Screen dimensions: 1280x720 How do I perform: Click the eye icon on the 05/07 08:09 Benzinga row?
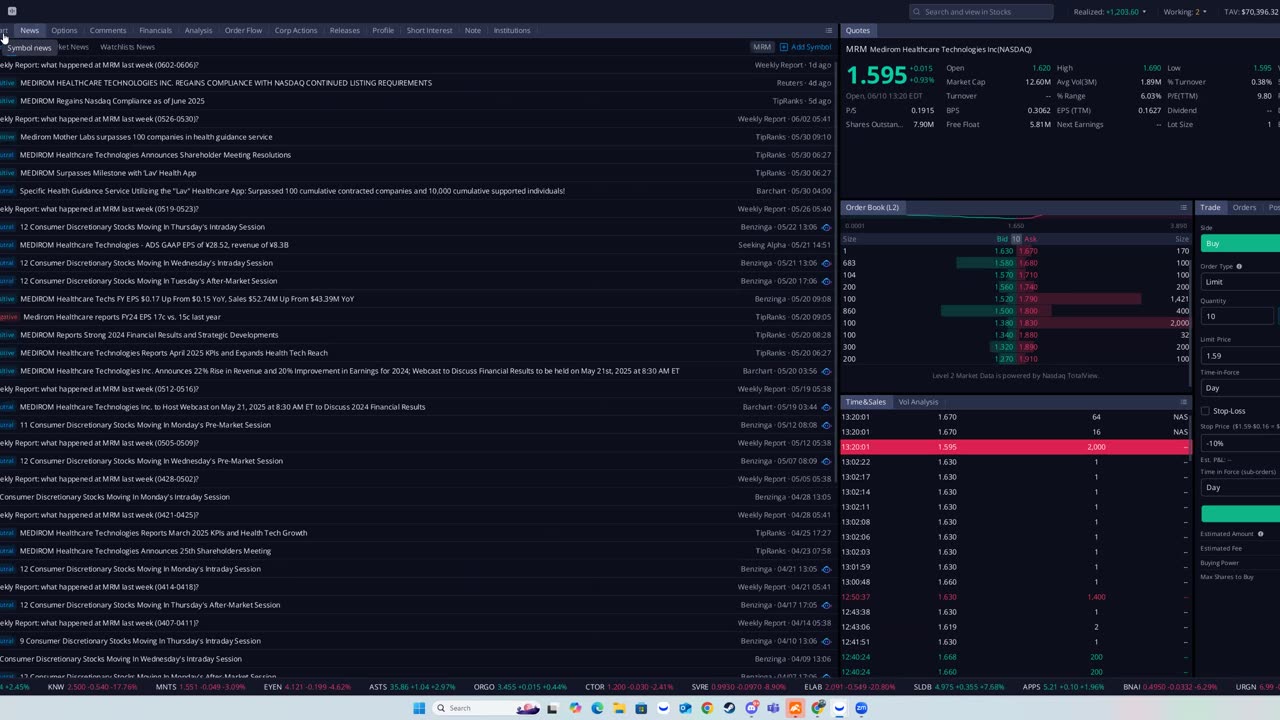[826, 461]
